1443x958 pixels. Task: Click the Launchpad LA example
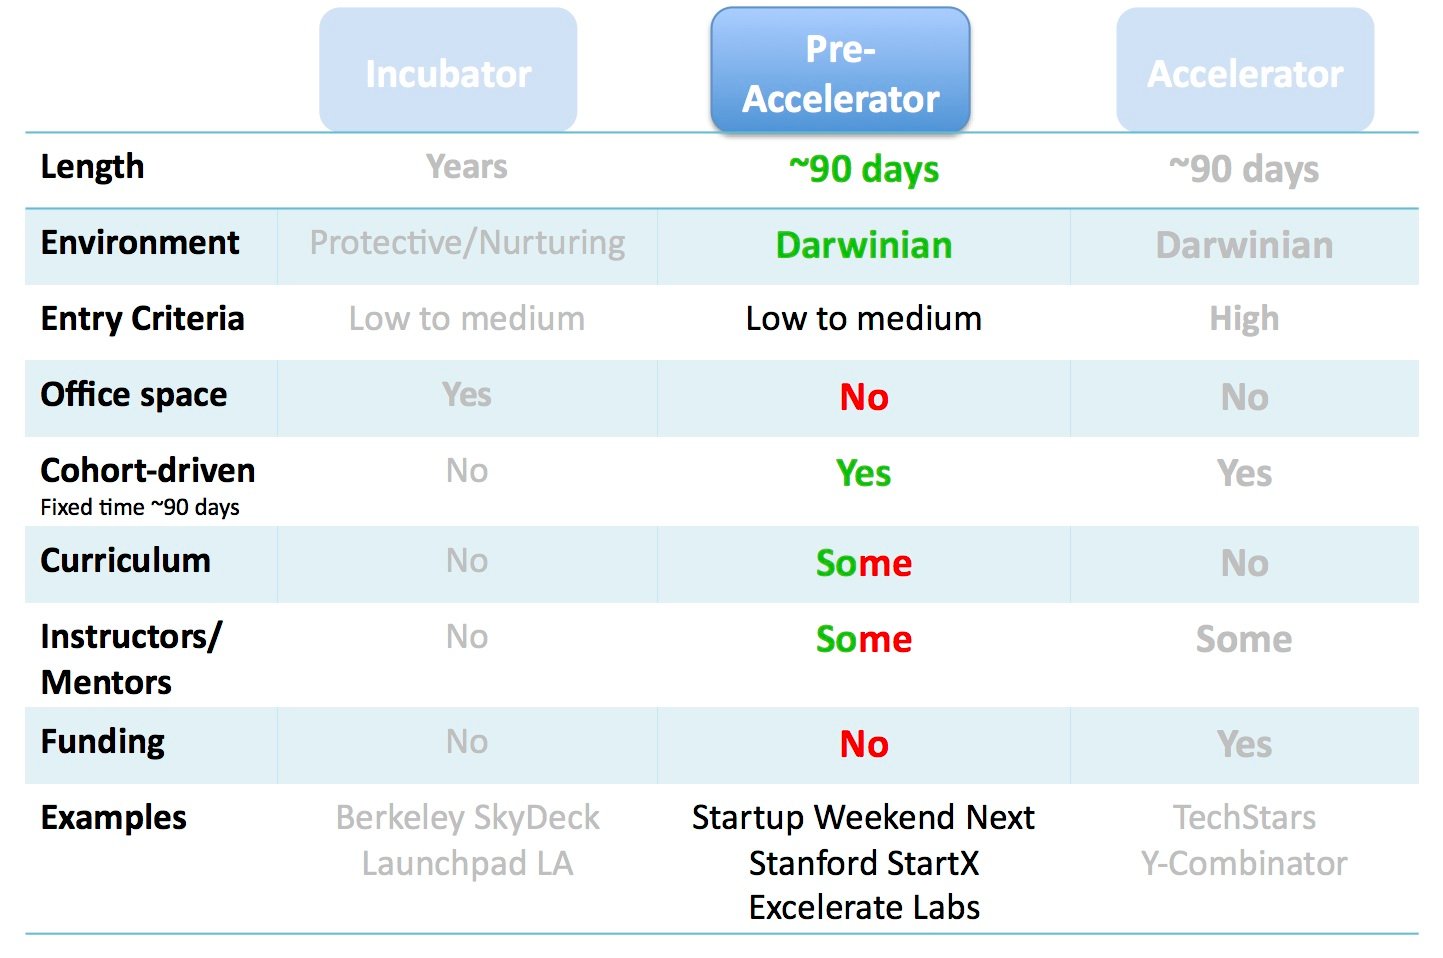pyautogui.click(x=467, y=863)
